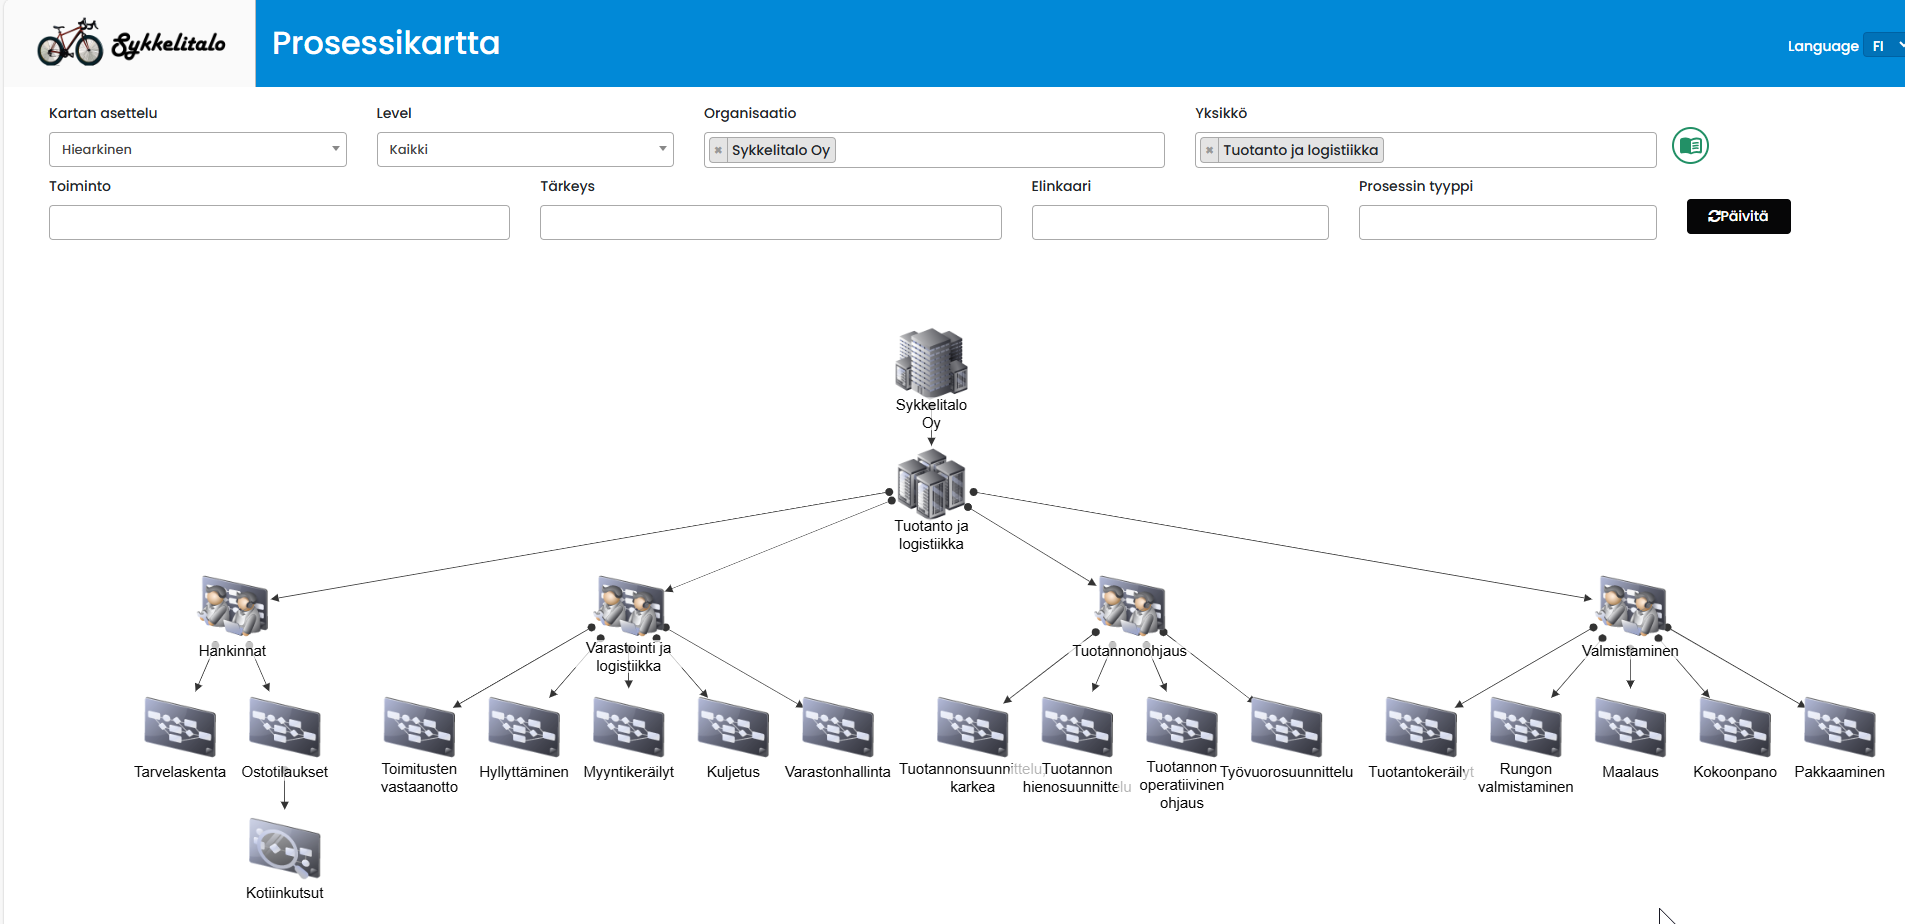The height and width of the screenshot is (924, 1905).
Task: Click the Yksikkö multi-select field
Action: (x=1425, y=150)
